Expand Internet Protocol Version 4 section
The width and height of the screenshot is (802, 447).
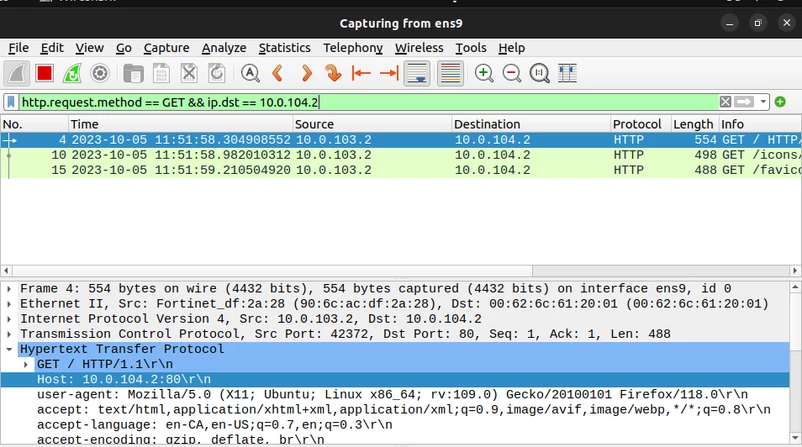click(x=9, y=319)
